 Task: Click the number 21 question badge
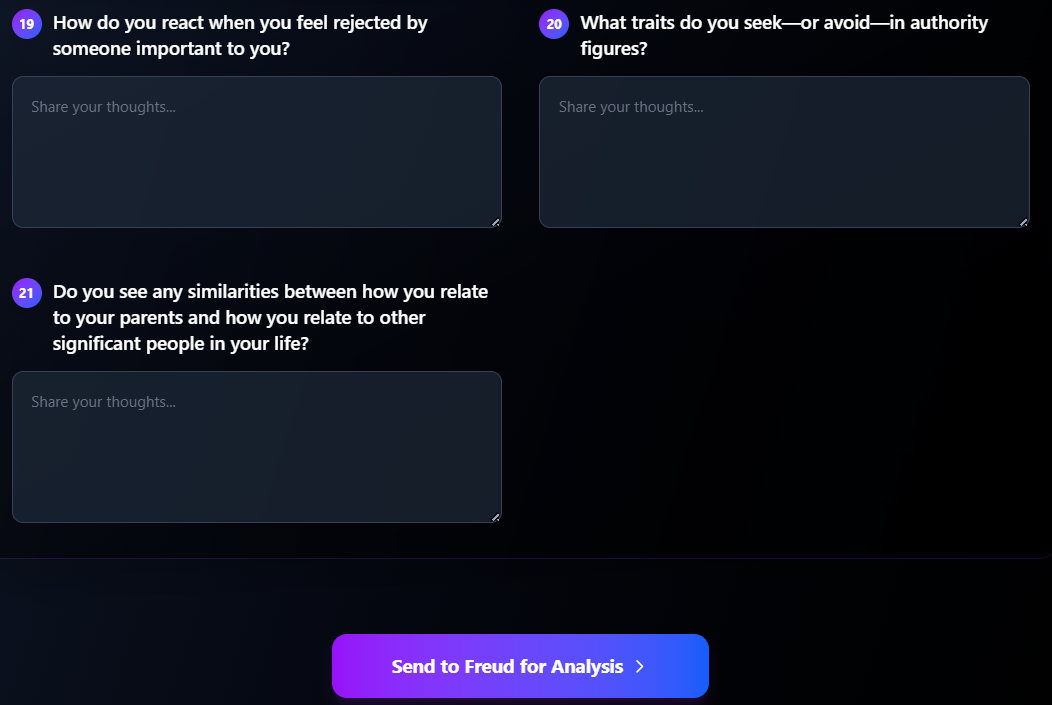click(x=26, y=293)
